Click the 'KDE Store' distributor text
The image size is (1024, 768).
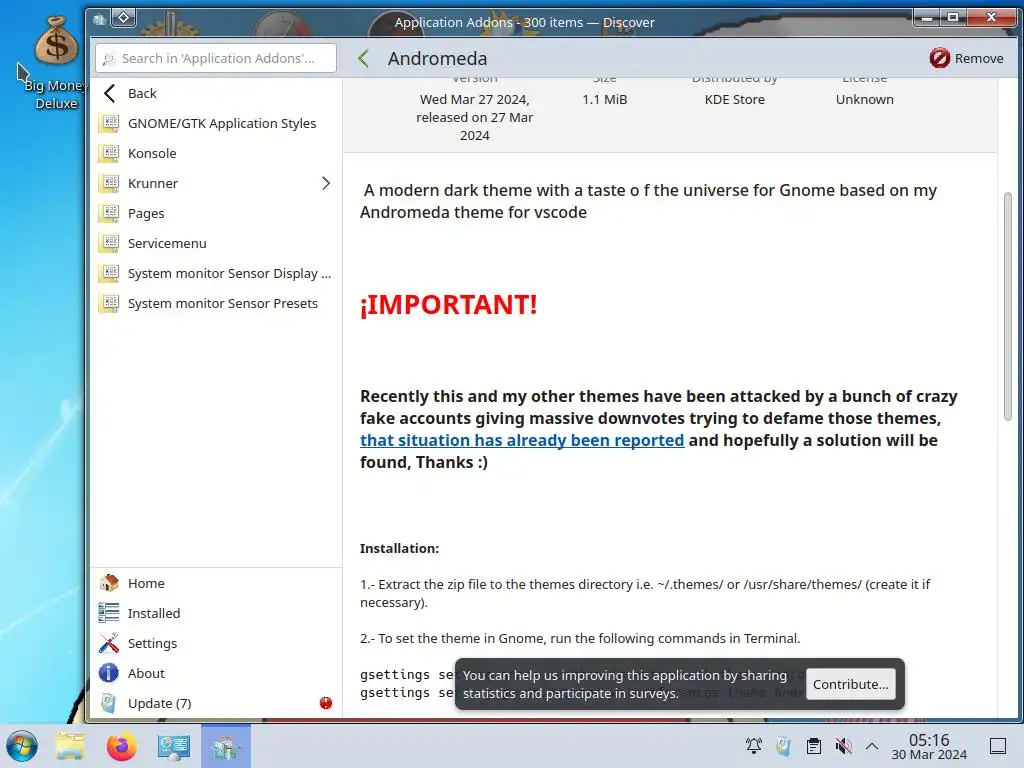(735, 99)
